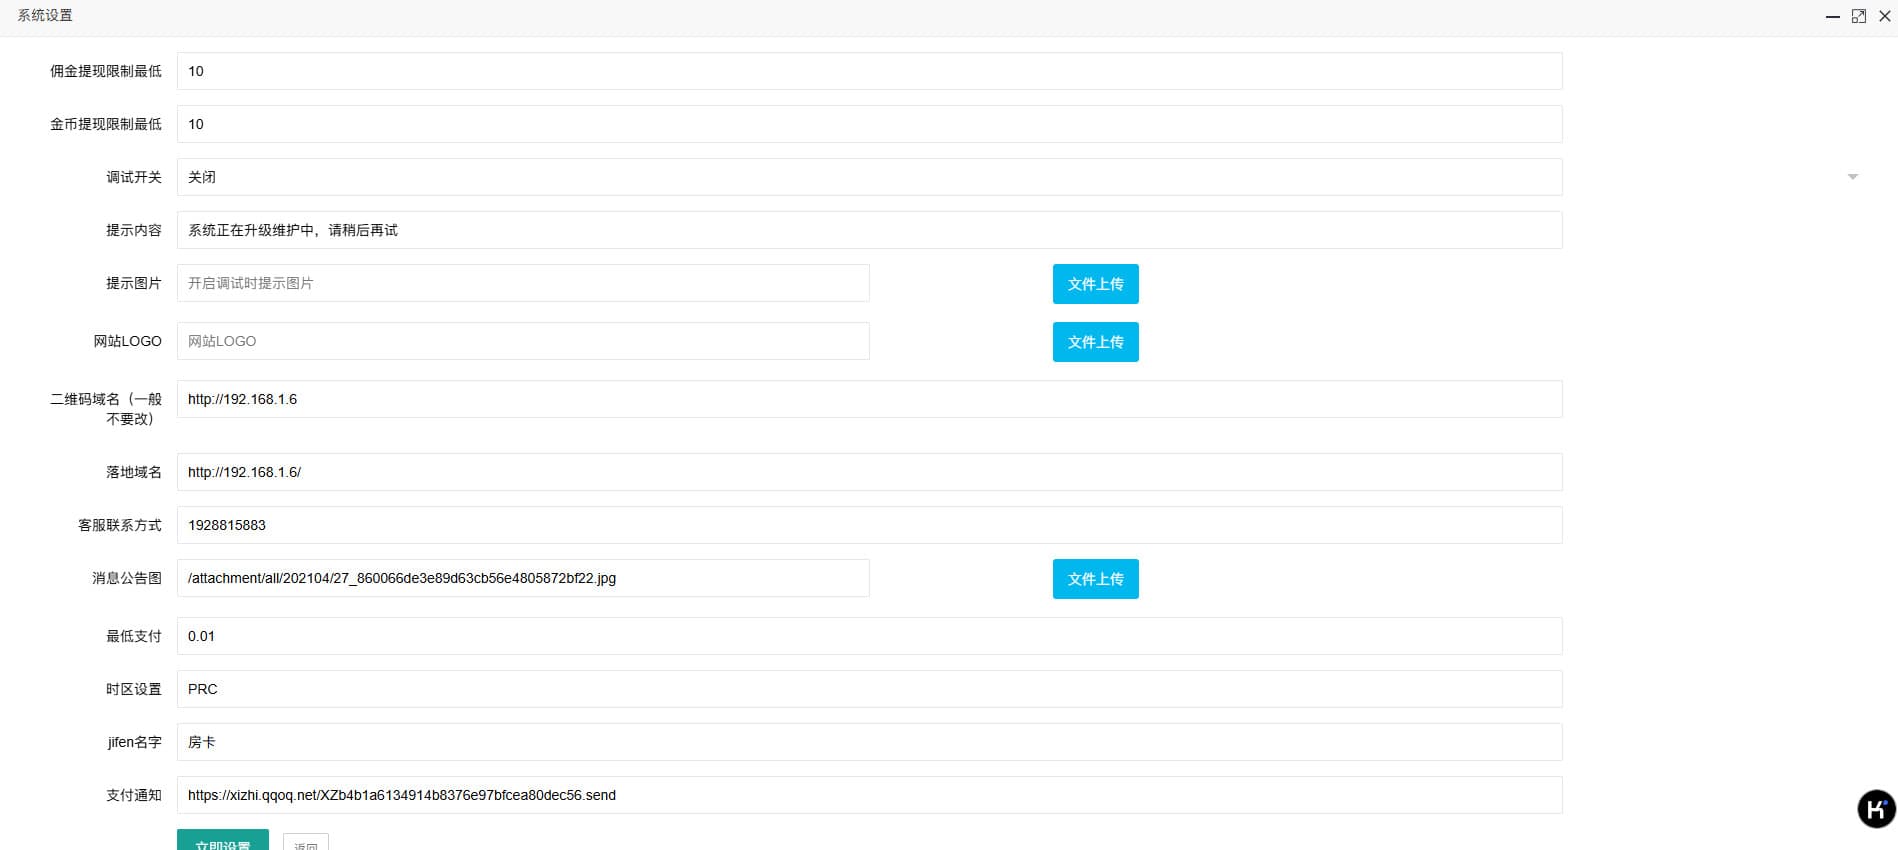Click the 二维码域名 input field

(868, 399)
